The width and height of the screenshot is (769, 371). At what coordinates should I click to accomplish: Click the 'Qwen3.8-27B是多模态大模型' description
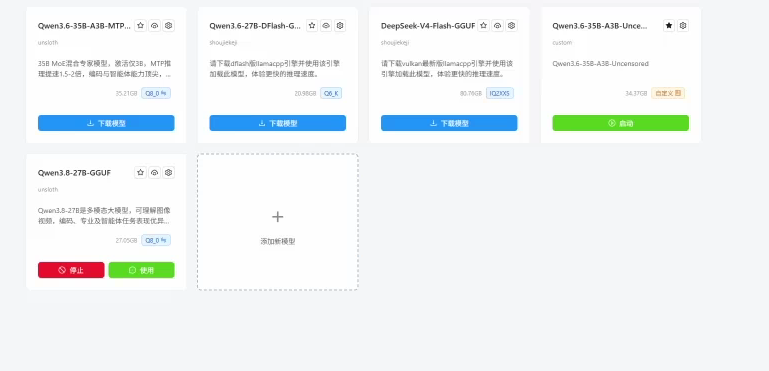tap(104, 216)
